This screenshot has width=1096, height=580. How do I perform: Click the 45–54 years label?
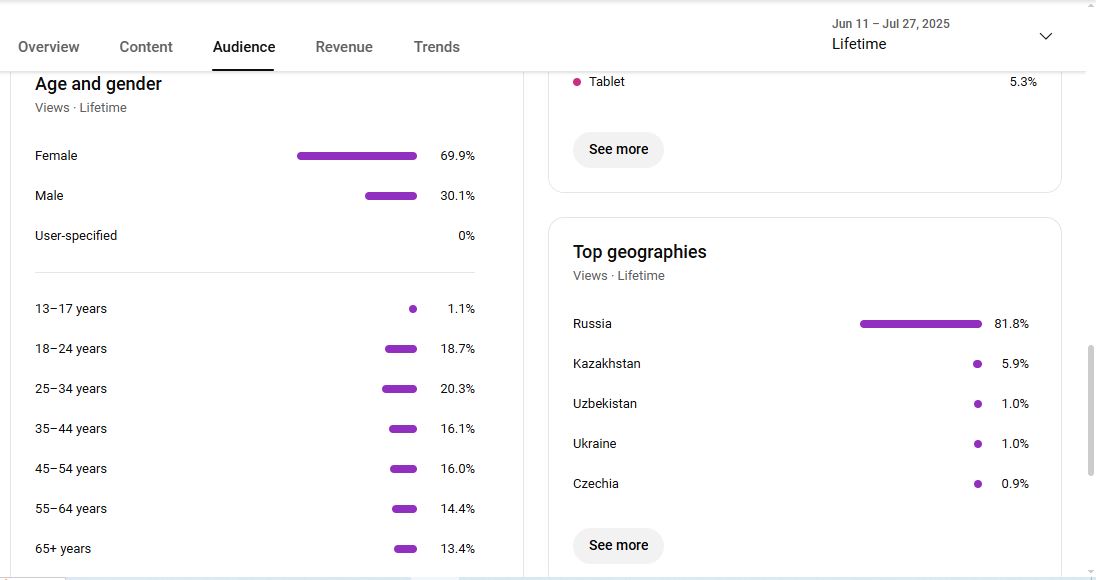[71, 469]
